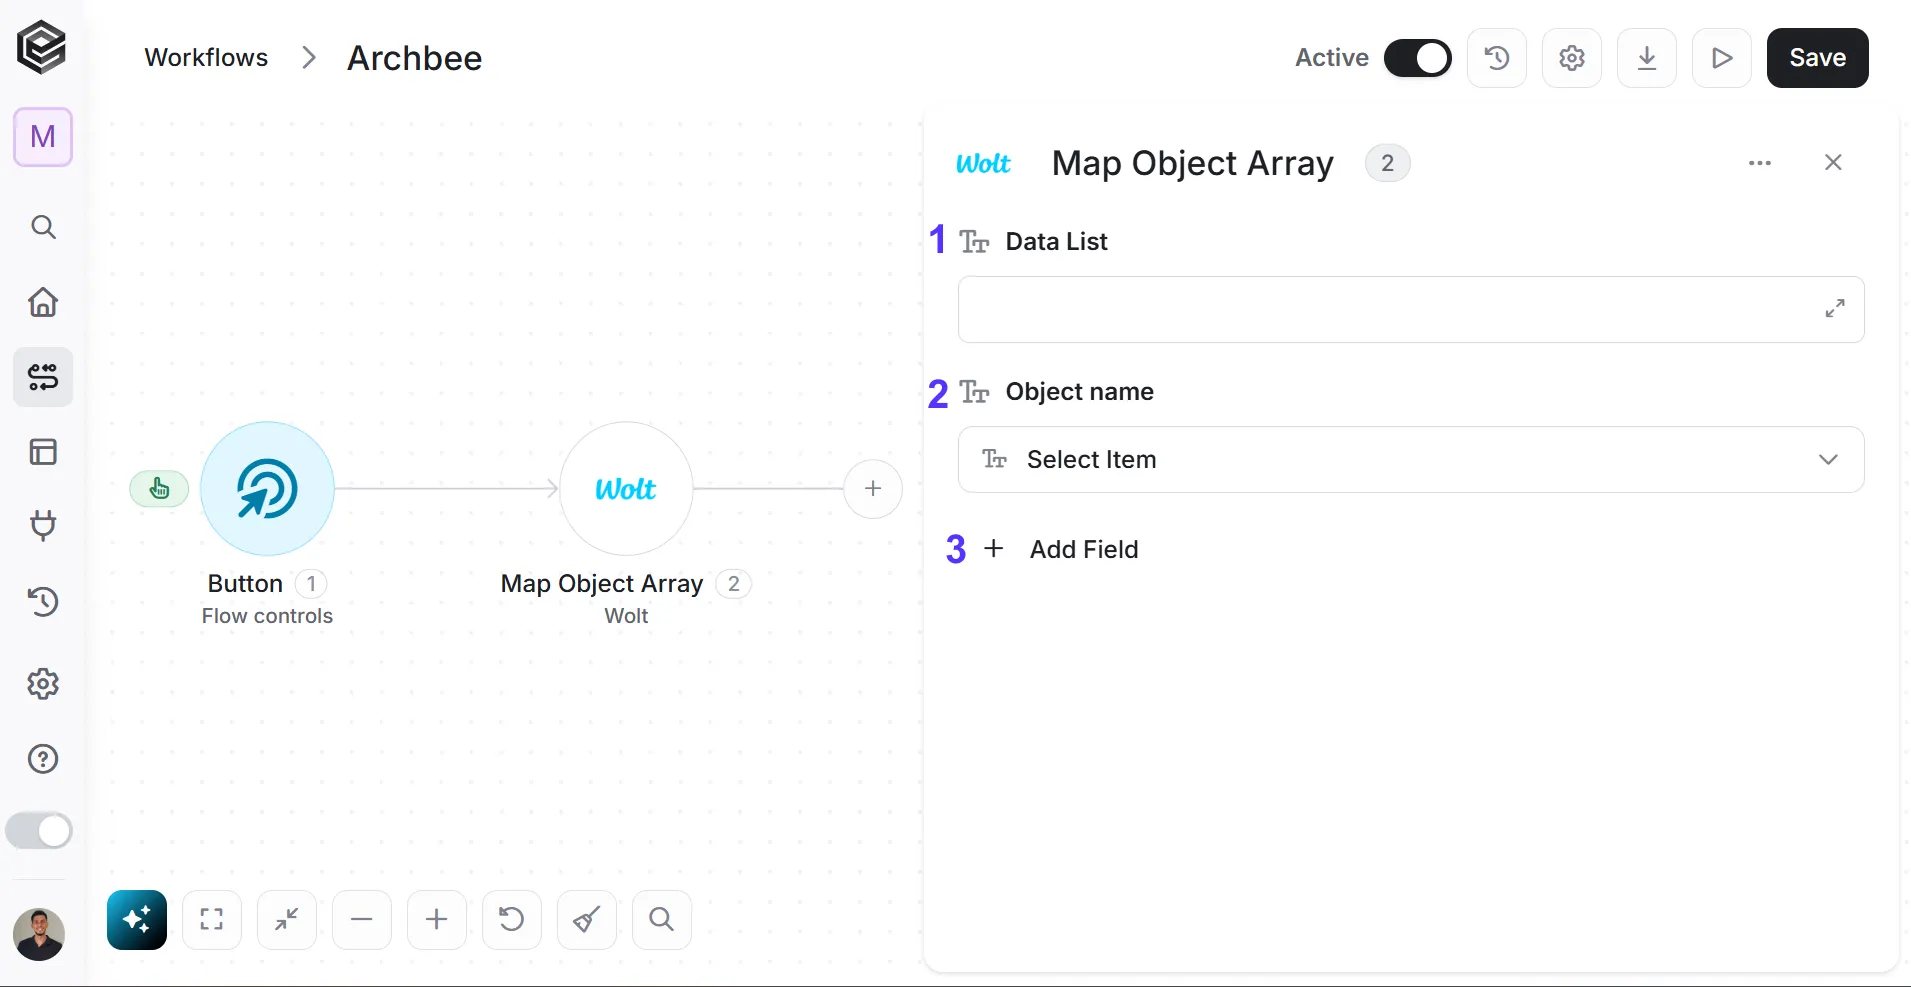1911x987 pixels.
Task: Toggle the Active workflow switch
Action: point(1418,58)
